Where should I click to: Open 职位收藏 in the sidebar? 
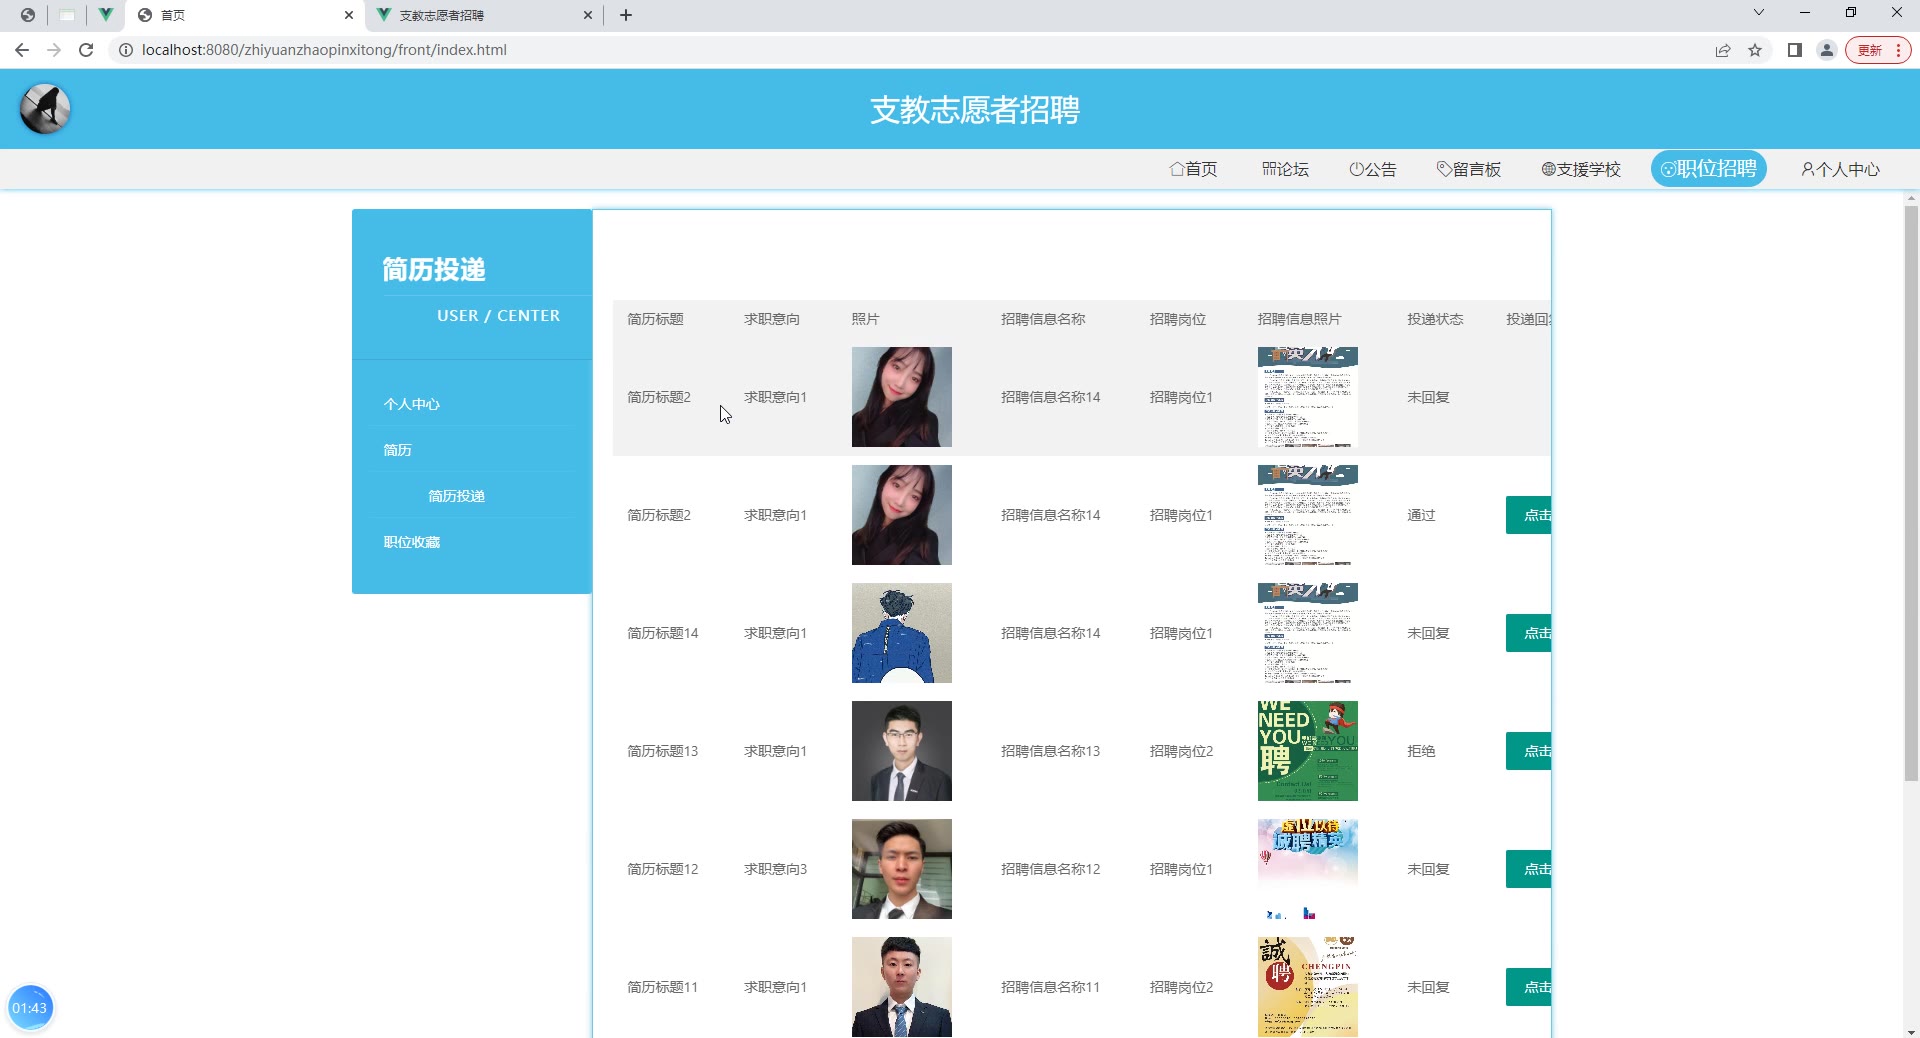click(x=412, y=542)
